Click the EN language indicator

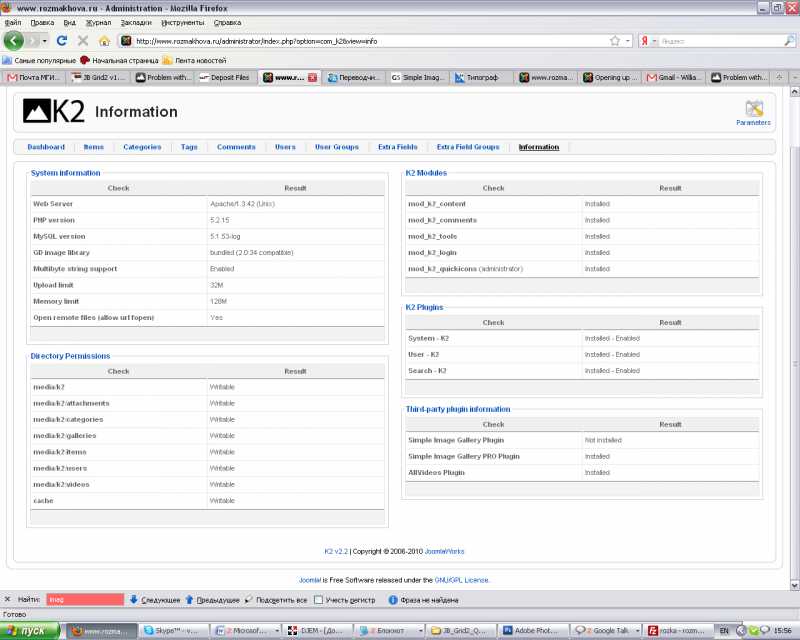click(723, 631)
